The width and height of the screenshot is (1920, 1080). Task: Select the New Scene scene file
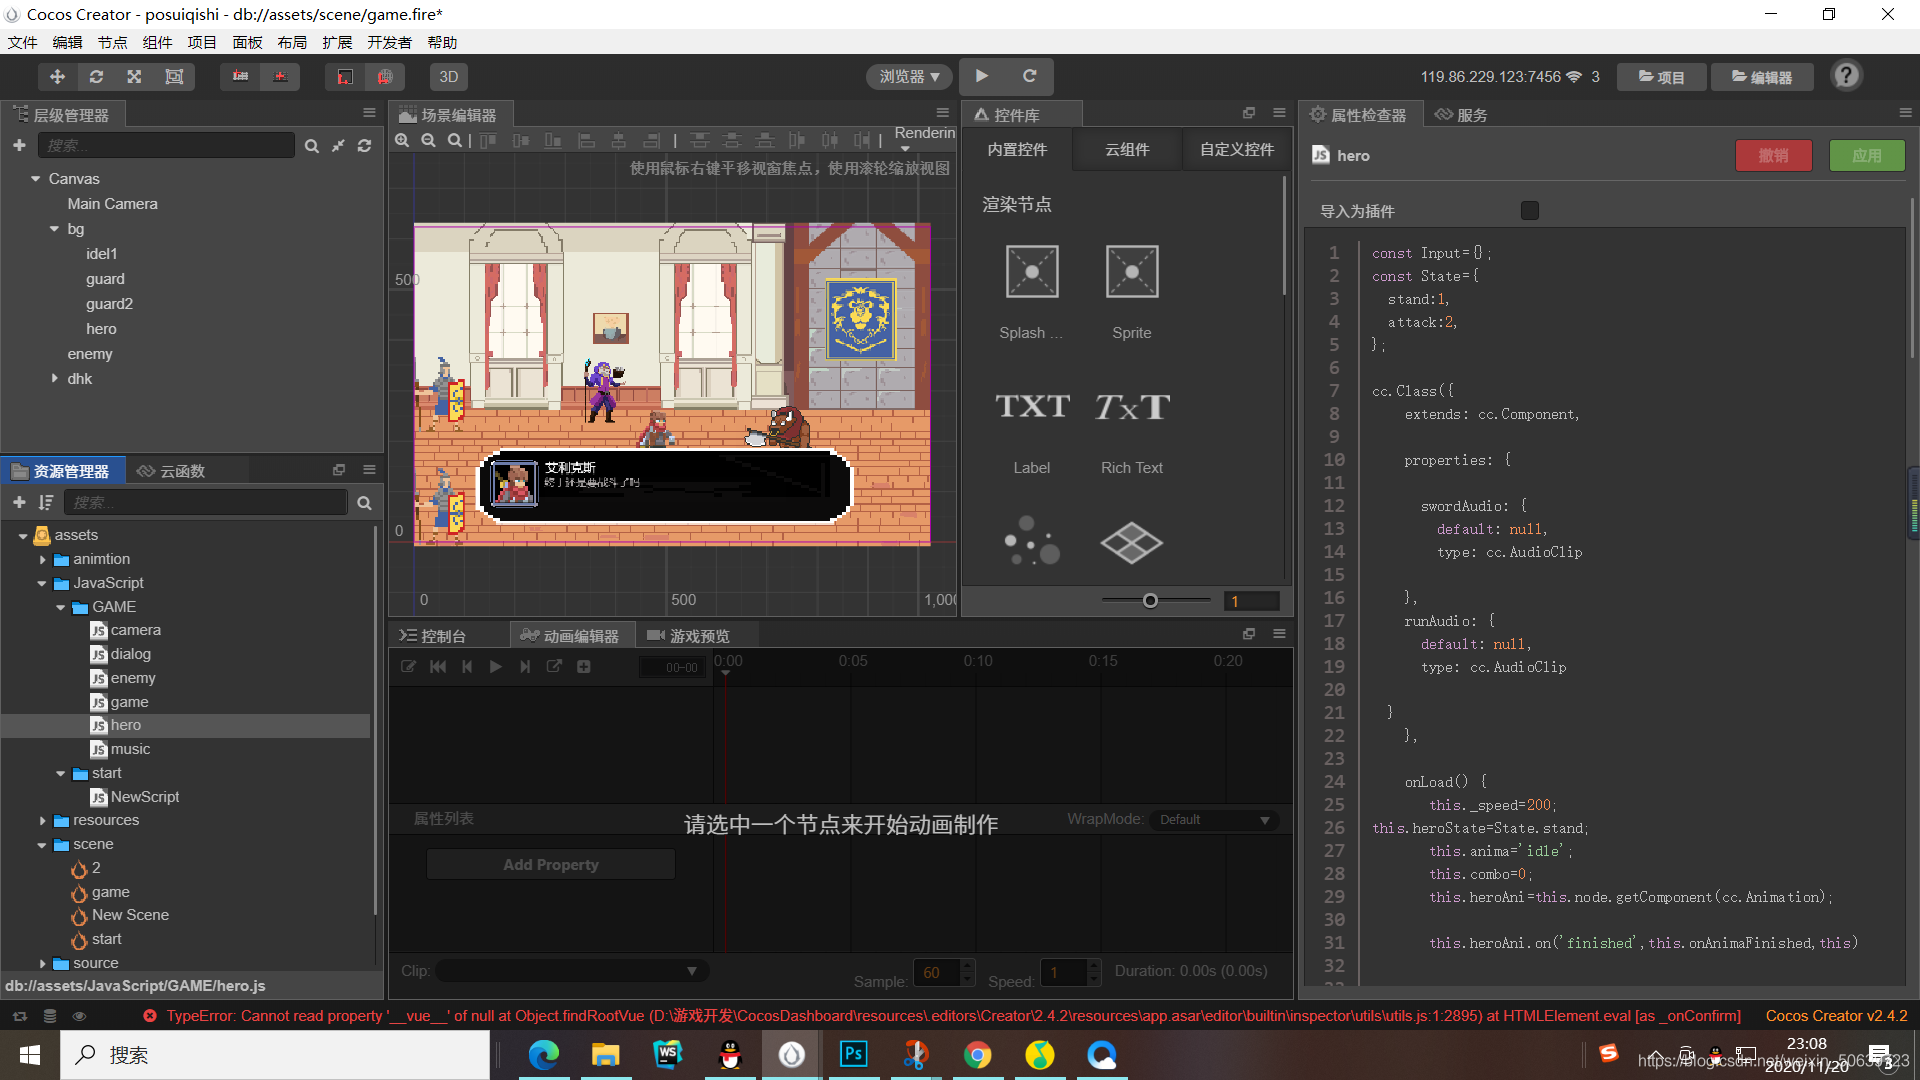click(x=130, y=916)
